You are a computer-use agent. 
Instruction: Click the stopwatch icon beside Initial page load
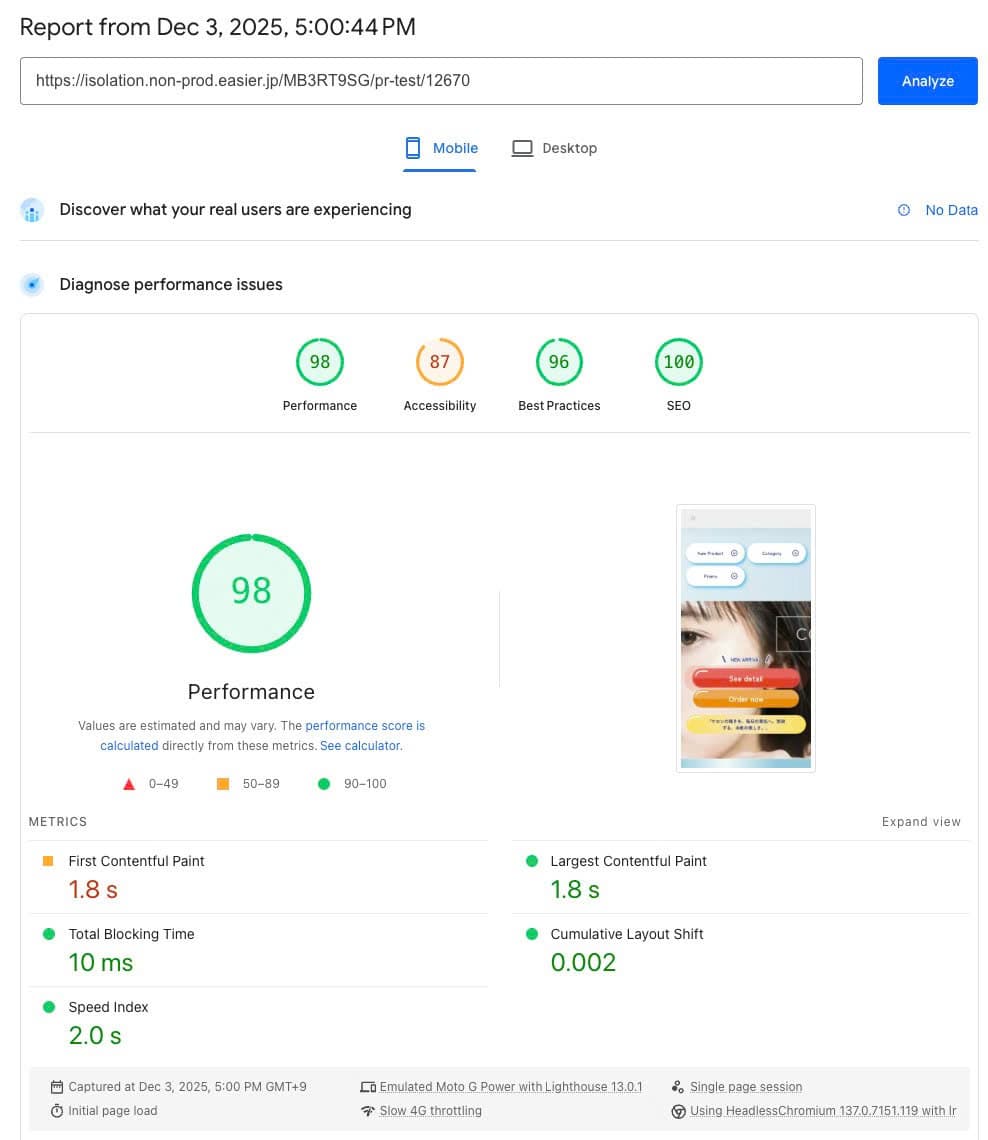point(57,1111)
